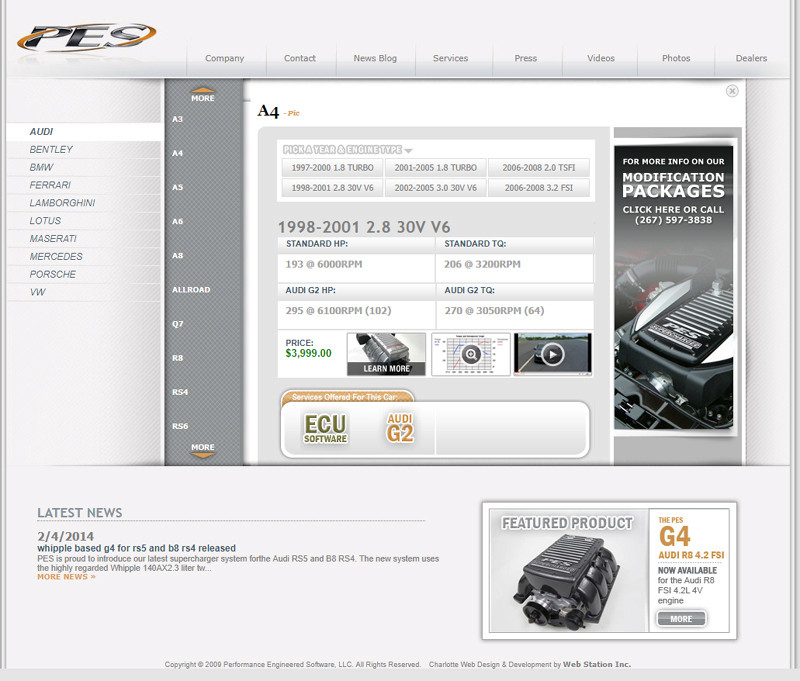Close the A4 panel with the X icon
This screenshot has height=681, width=800.
coord(732,91)
